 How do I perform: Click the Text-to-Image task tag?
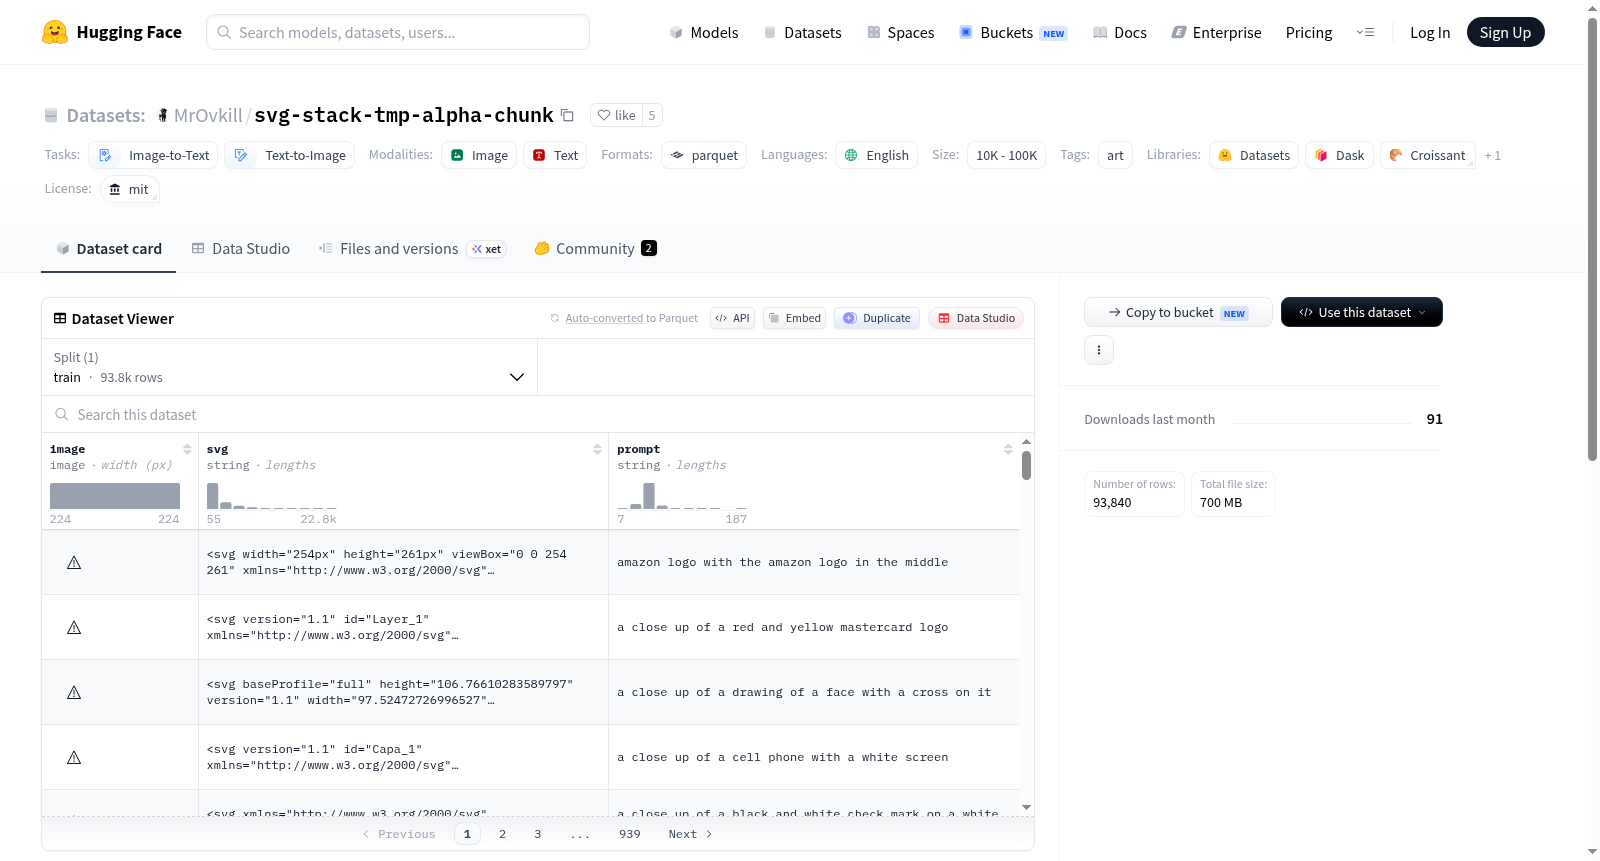coord(290,155)
